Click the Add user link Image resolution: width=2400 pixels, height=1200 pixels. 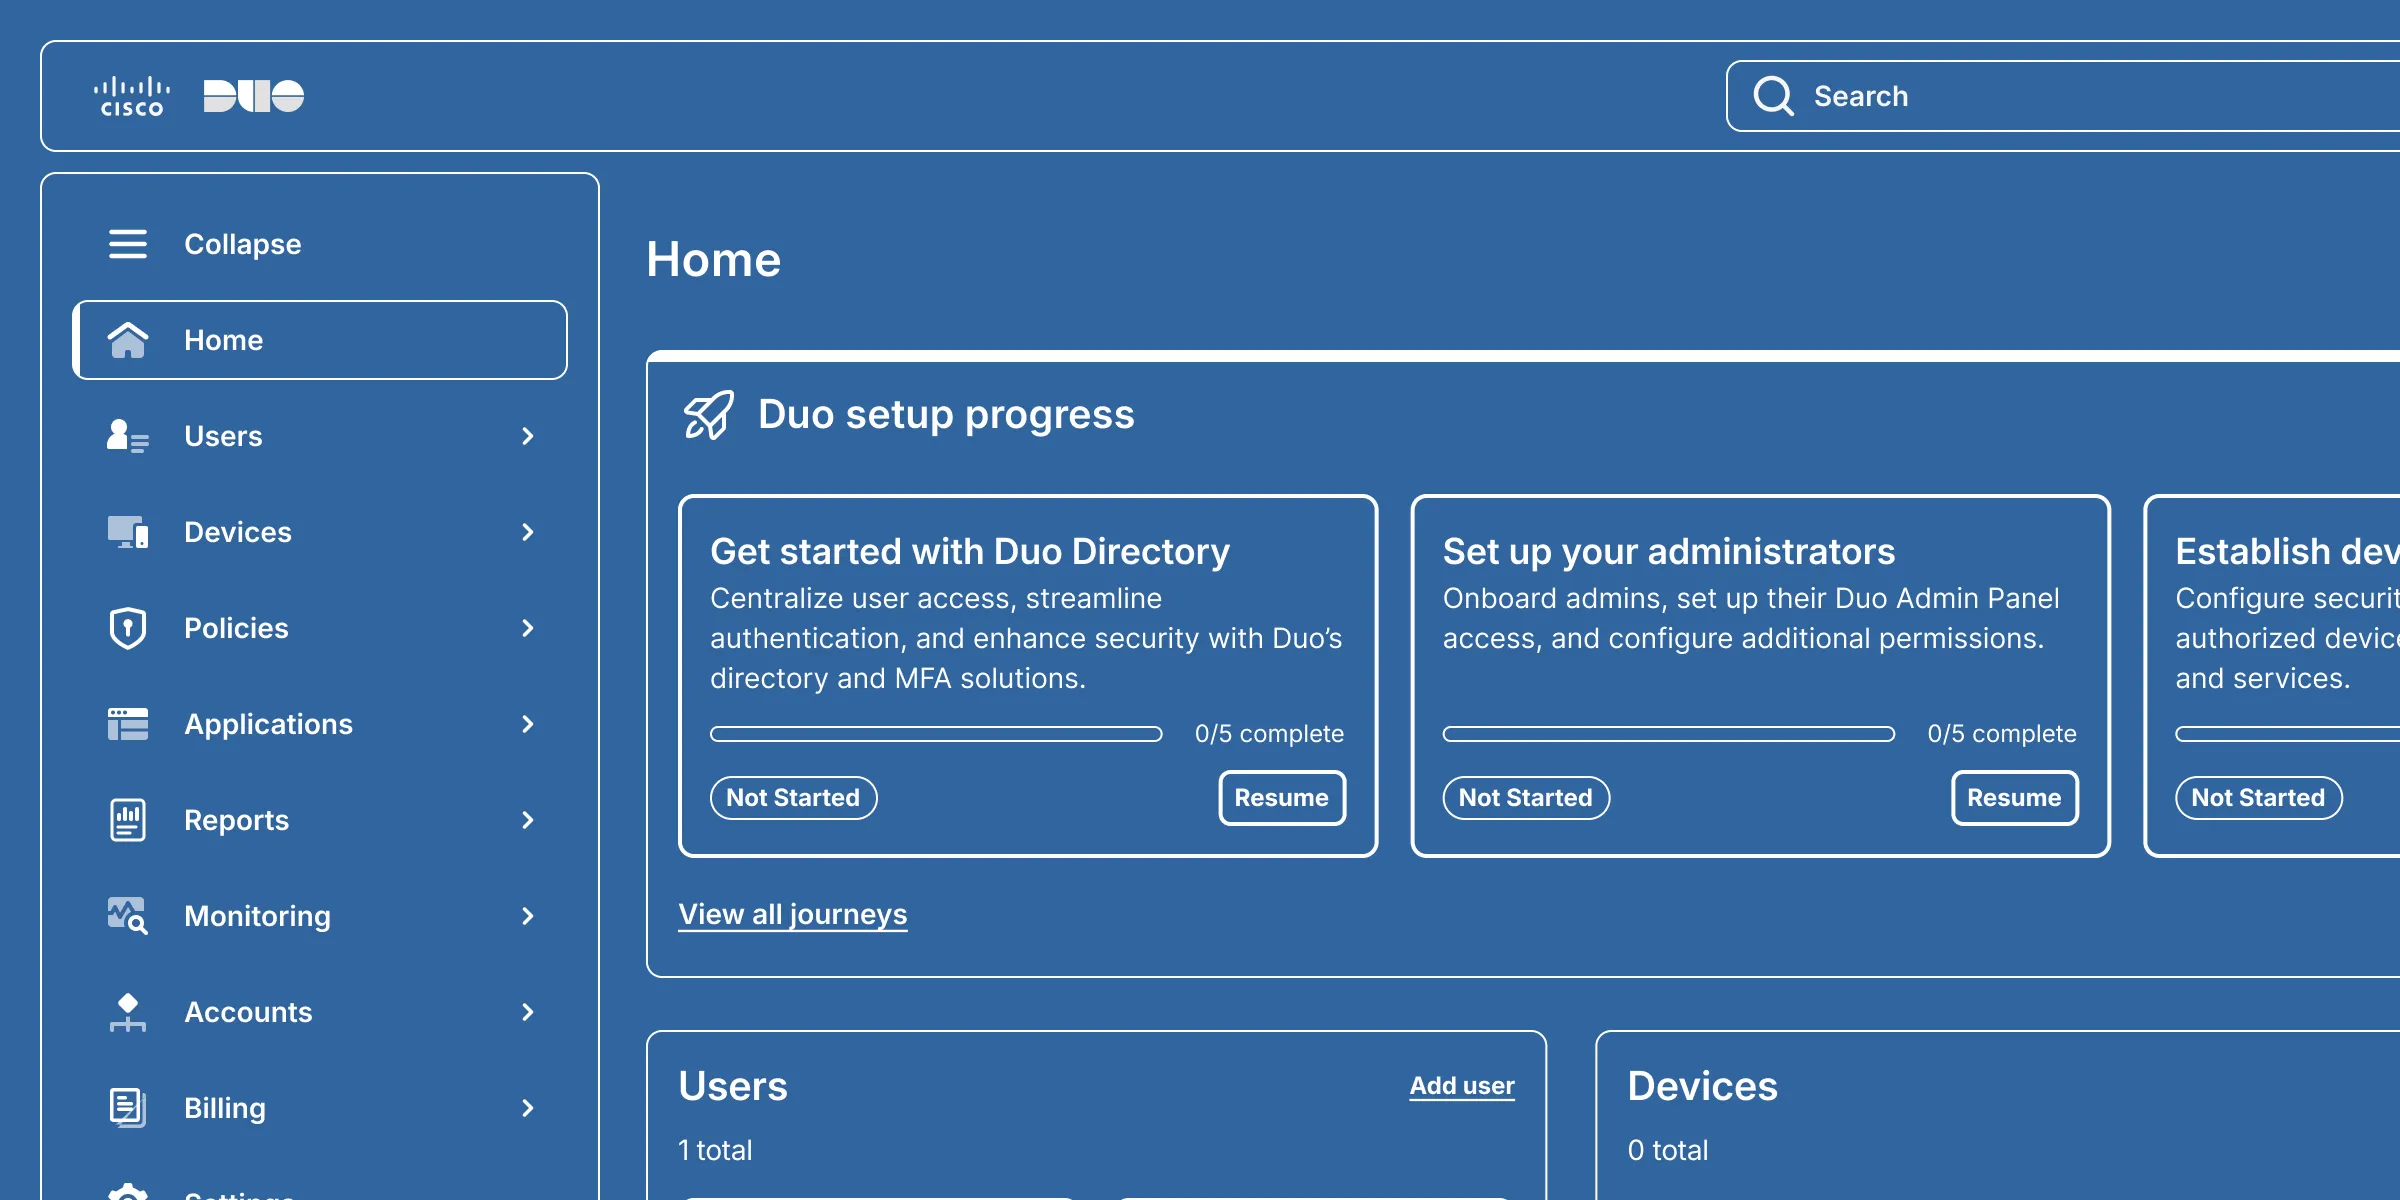[x=1462, y=1086]
